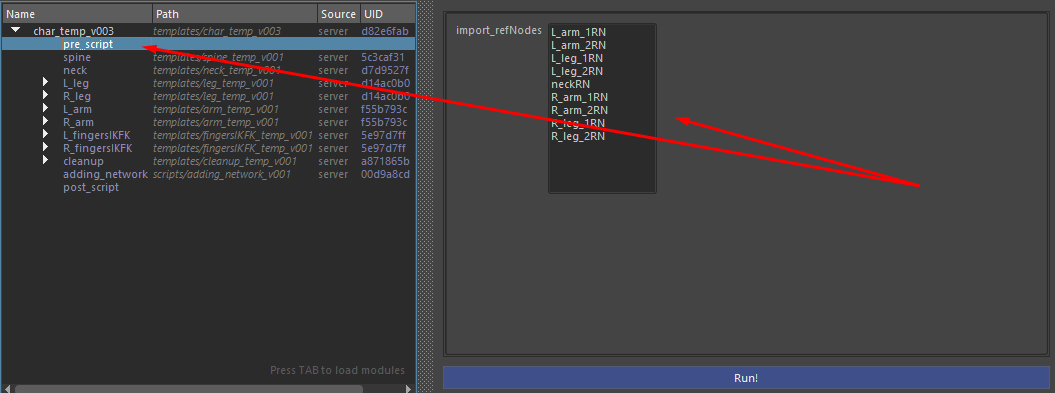Select L_arm_1RN in import_refNodes list
This screenshot has width=1055, height=393.
coord(579,32)
